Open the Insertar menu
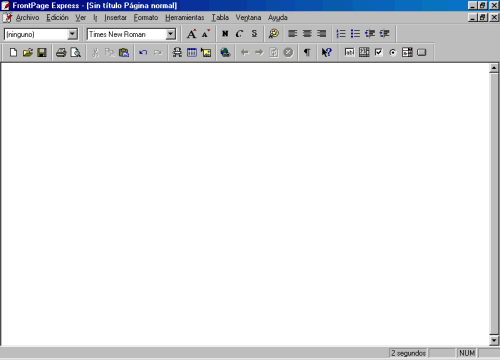 pos(115,17)
